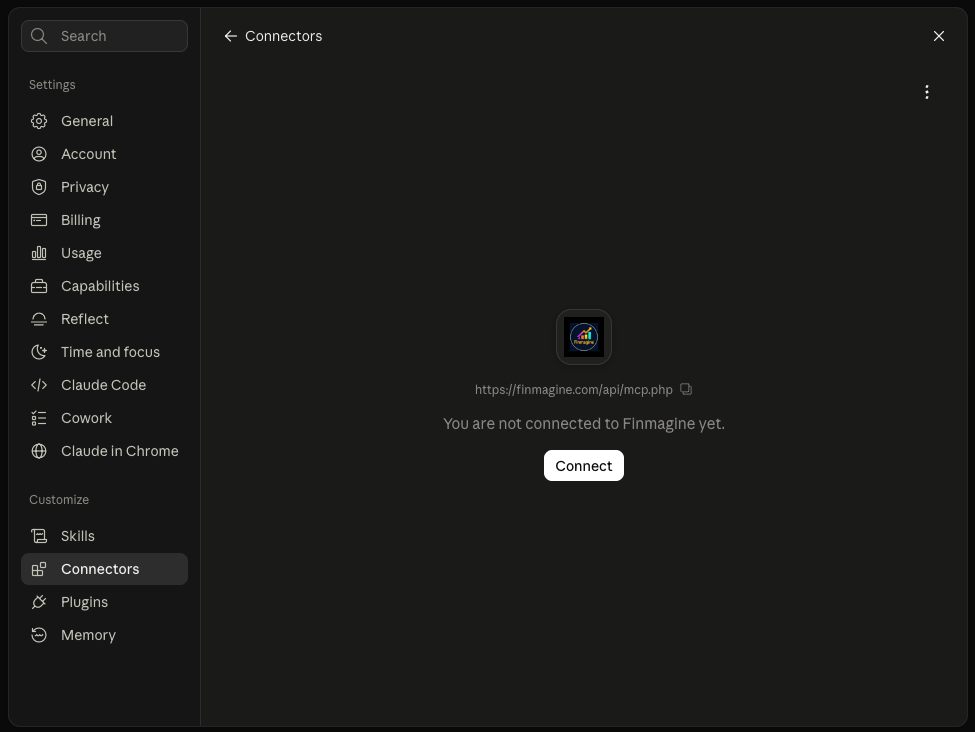
Task: Open Account settings
Action: click(104, 154)
